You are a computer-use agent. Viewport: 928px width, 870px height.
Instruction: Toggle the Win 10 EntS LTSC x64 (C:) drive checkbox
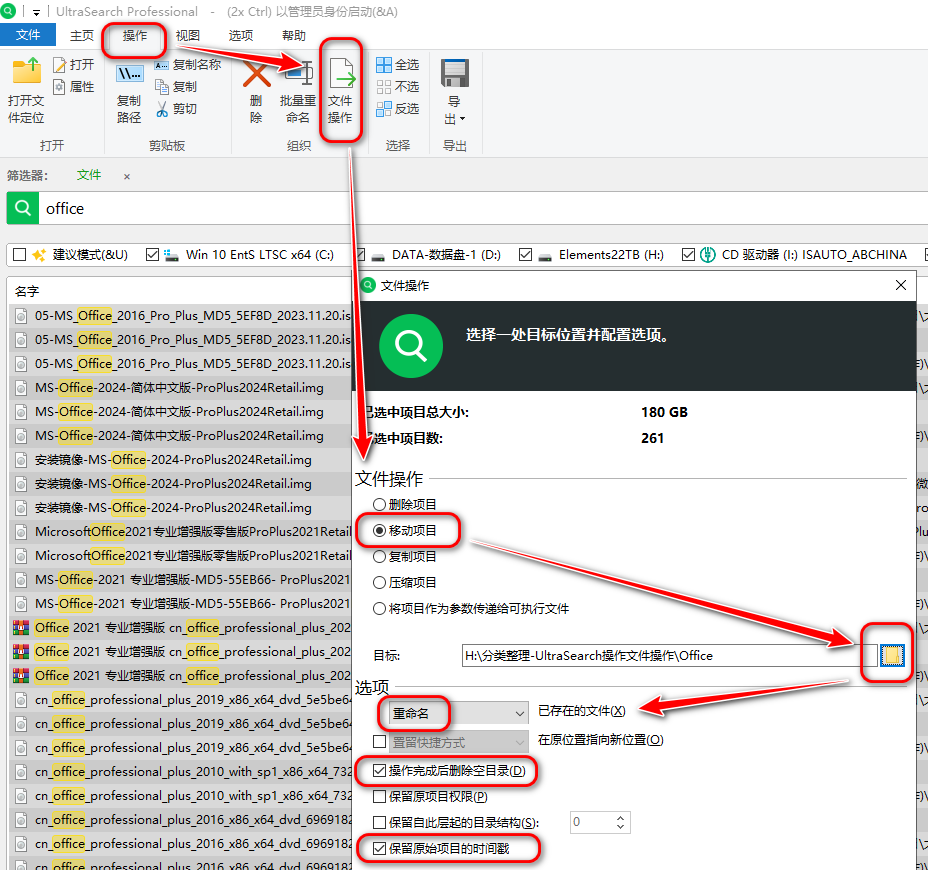tap(152, 254)
